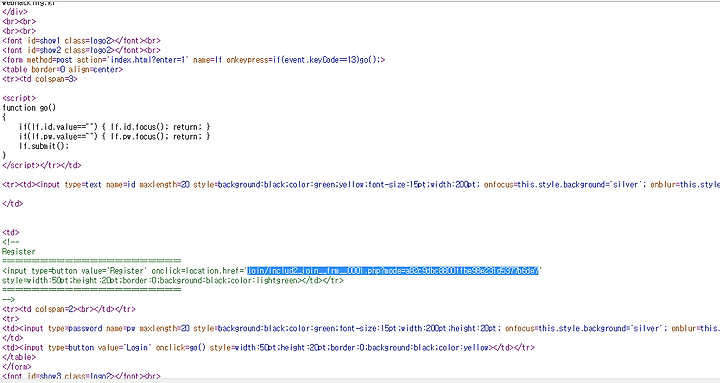720x383 pixels.
Task: Click the lf.submit(); statement
Action: (x=44, y=146)
